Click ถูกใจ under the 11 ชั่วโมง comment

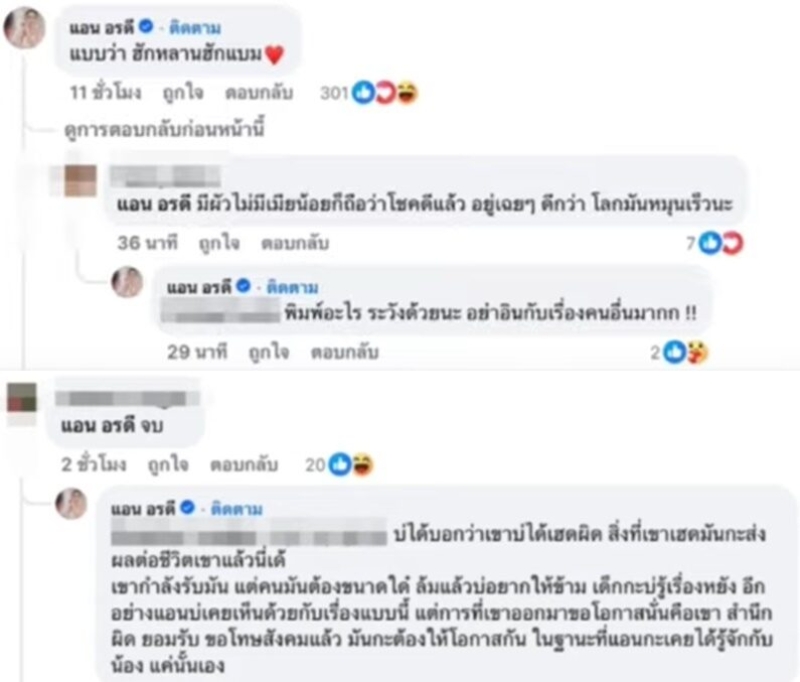click(183, 93)
